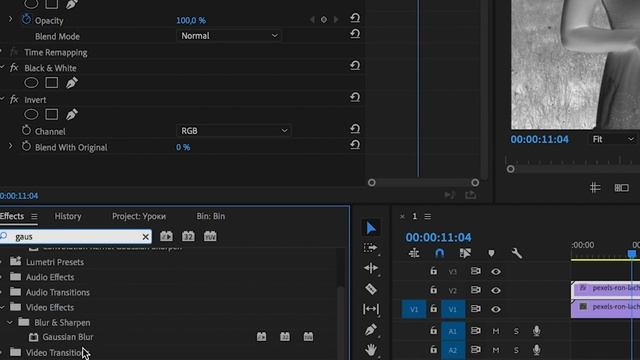640x360 pixels.
Task: Switch to Bin: Bin tab
Action: pyautogui.click(x=211, y=216)
